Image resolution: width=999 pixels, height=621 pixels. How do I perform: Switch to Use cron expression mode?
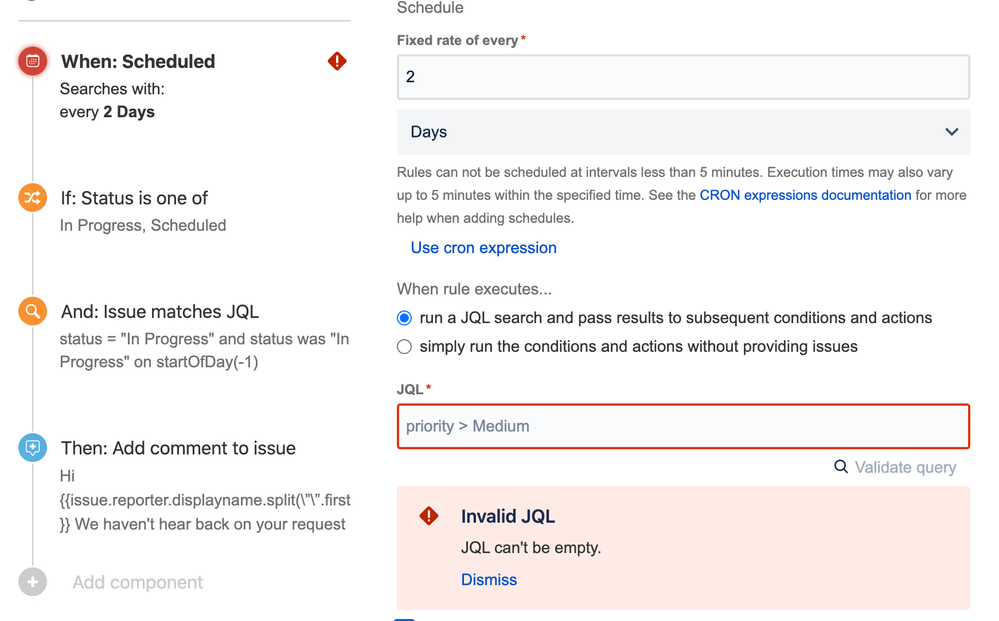click(483, 247)
